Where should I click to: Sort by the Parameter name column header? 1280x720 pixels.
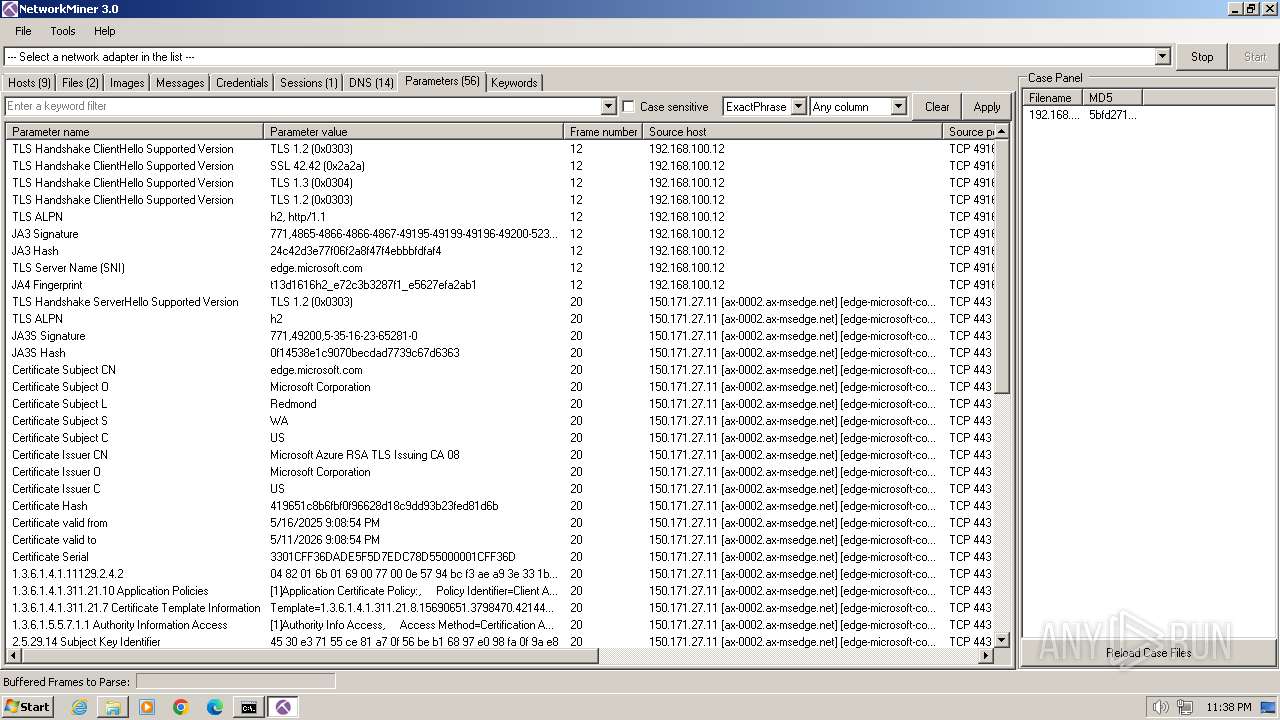[x=135, y=131]
